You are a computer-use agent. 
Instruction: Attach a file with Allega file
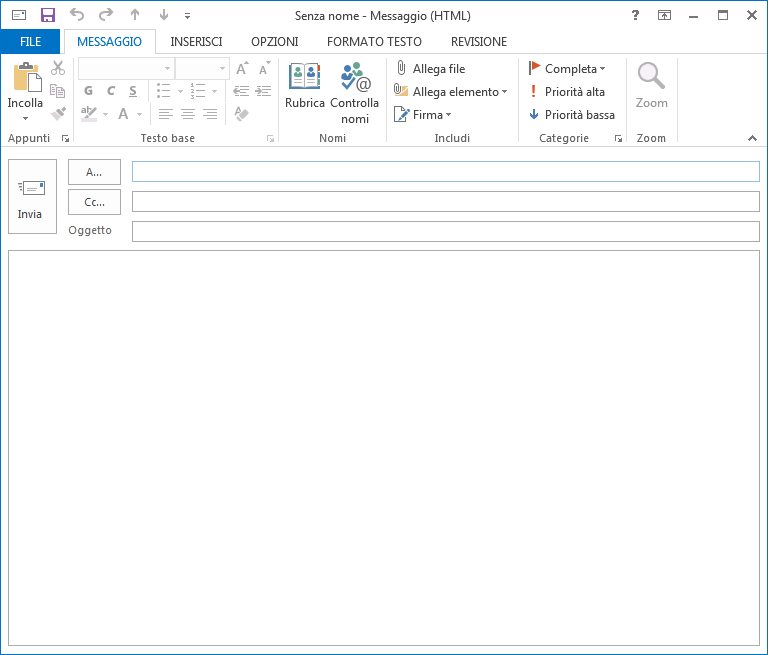(x=430, y=69)
